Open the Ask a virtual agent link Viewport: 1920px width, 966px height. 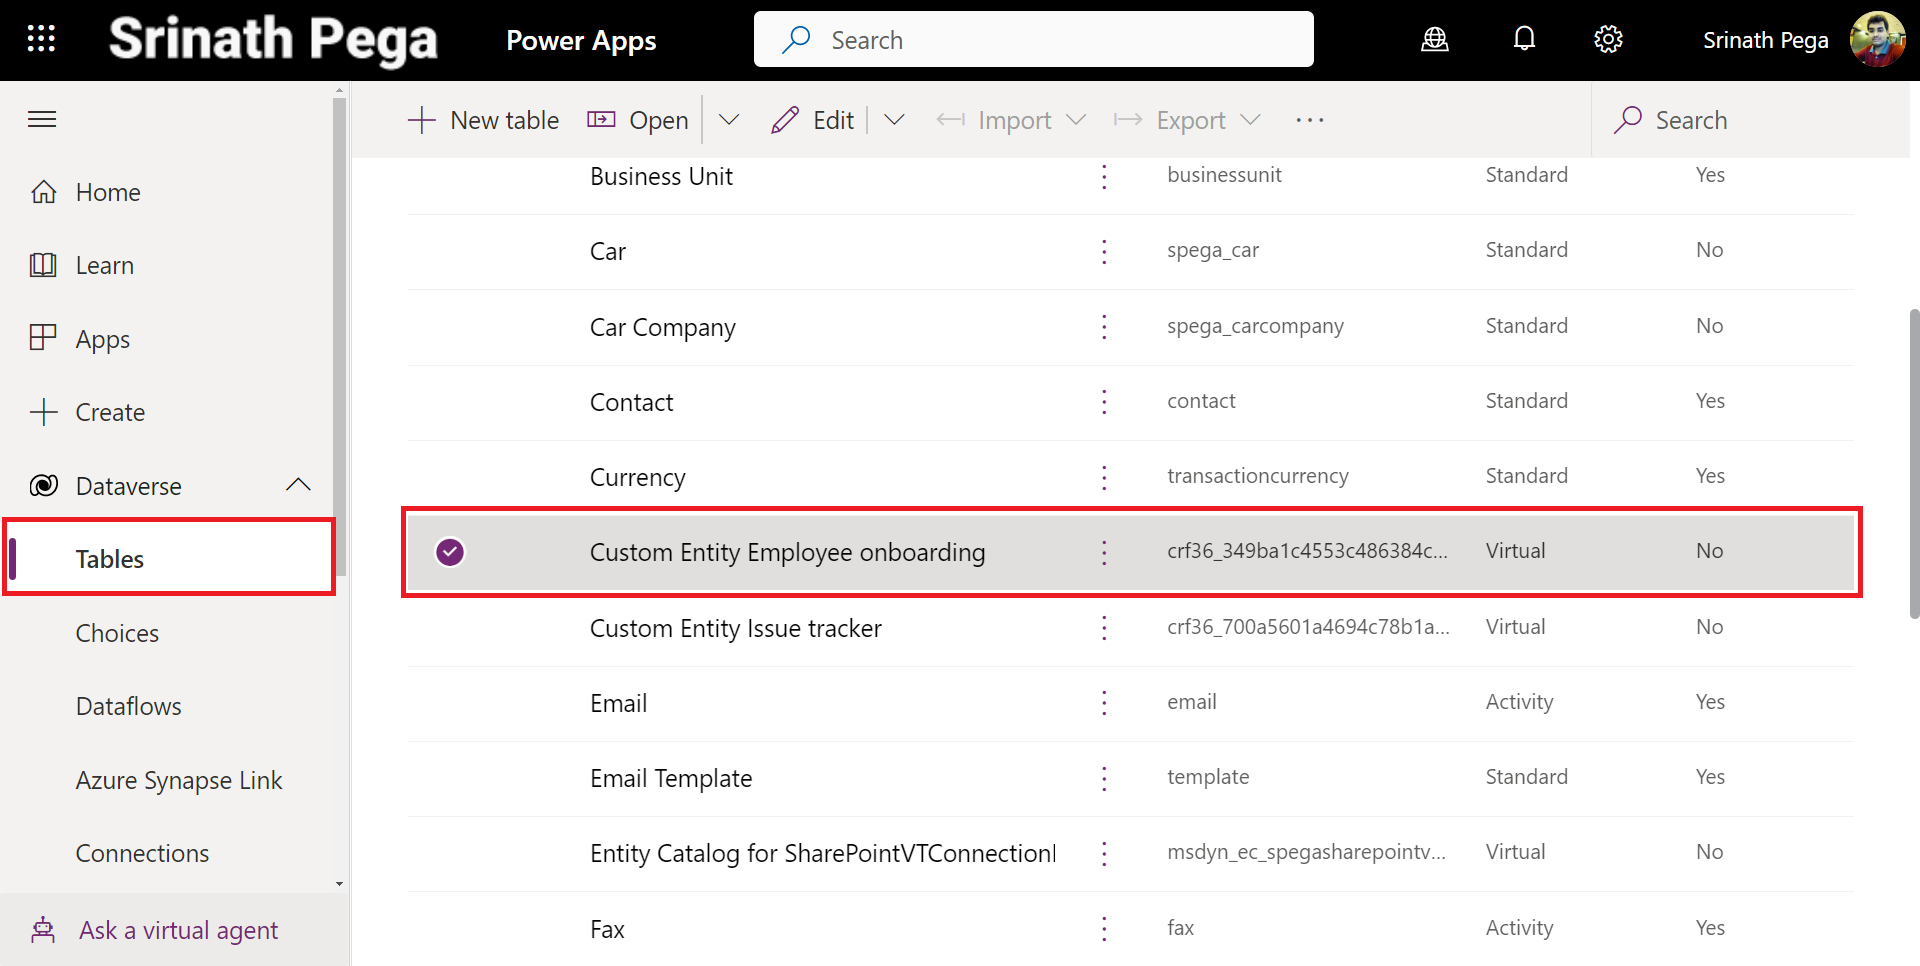(x=178, y=930)
